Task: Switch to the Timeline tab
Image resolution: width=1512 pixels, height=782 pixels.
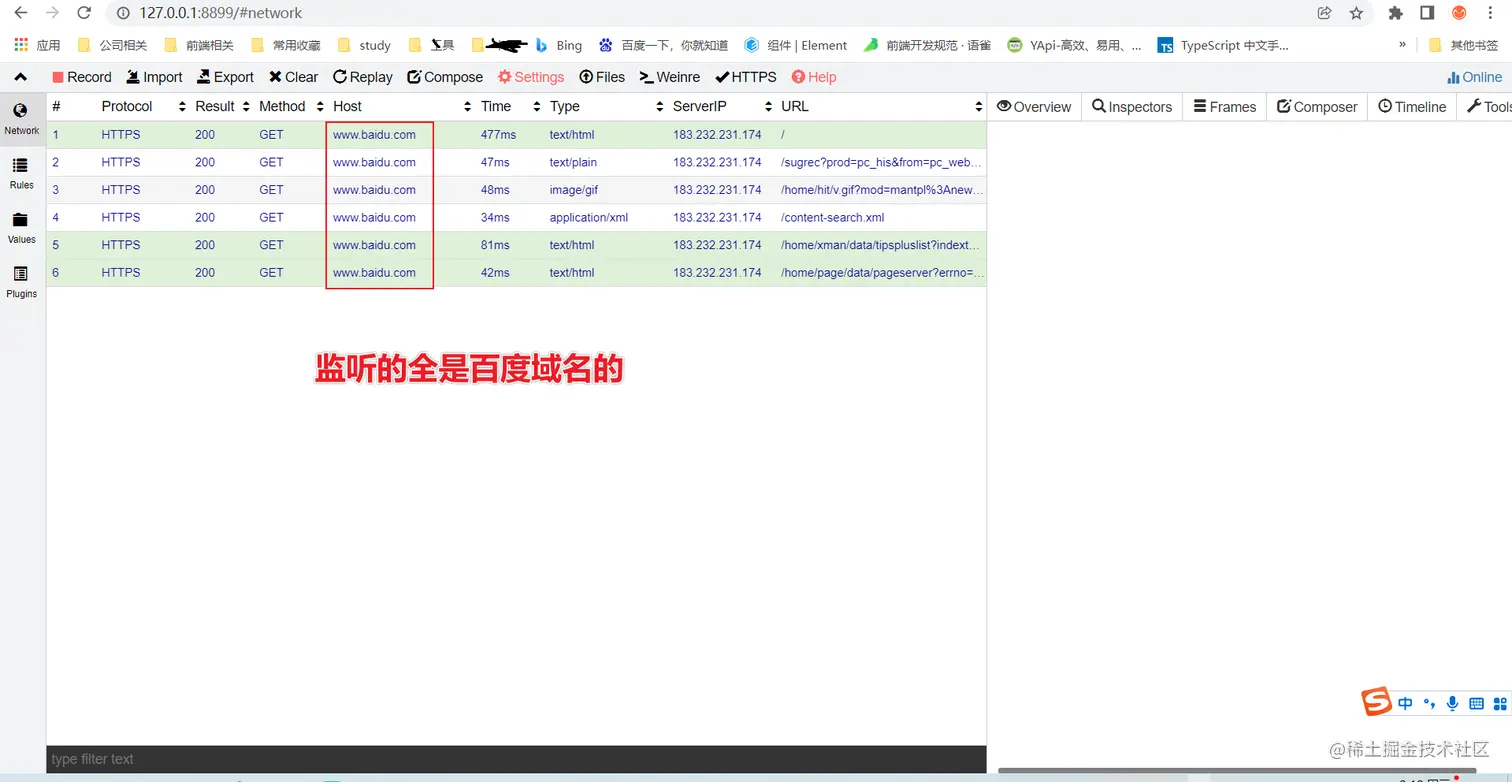Action: (1412, 107)
